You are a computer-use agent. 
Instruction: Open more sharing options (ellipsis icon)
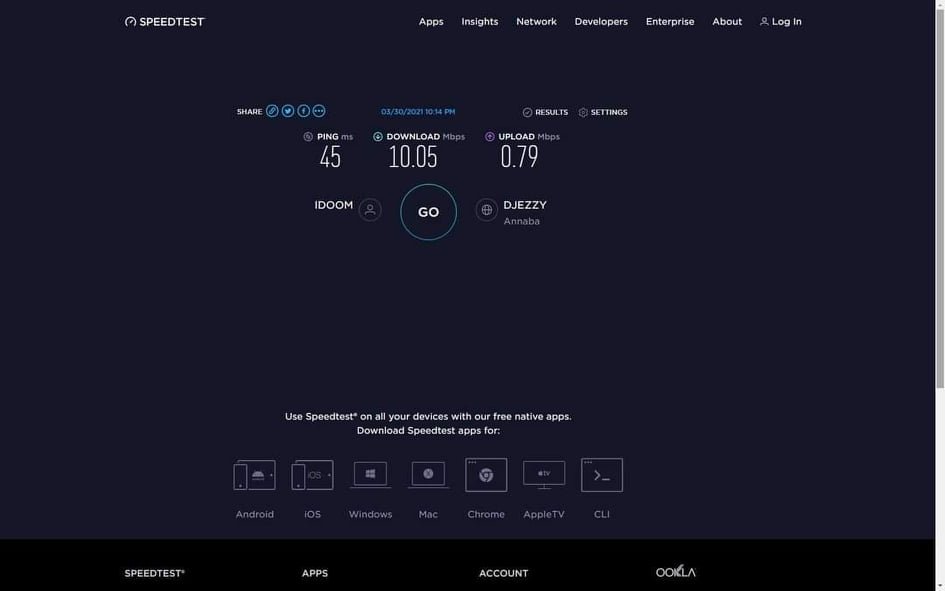pyautogui.click(x=319, y=111)
